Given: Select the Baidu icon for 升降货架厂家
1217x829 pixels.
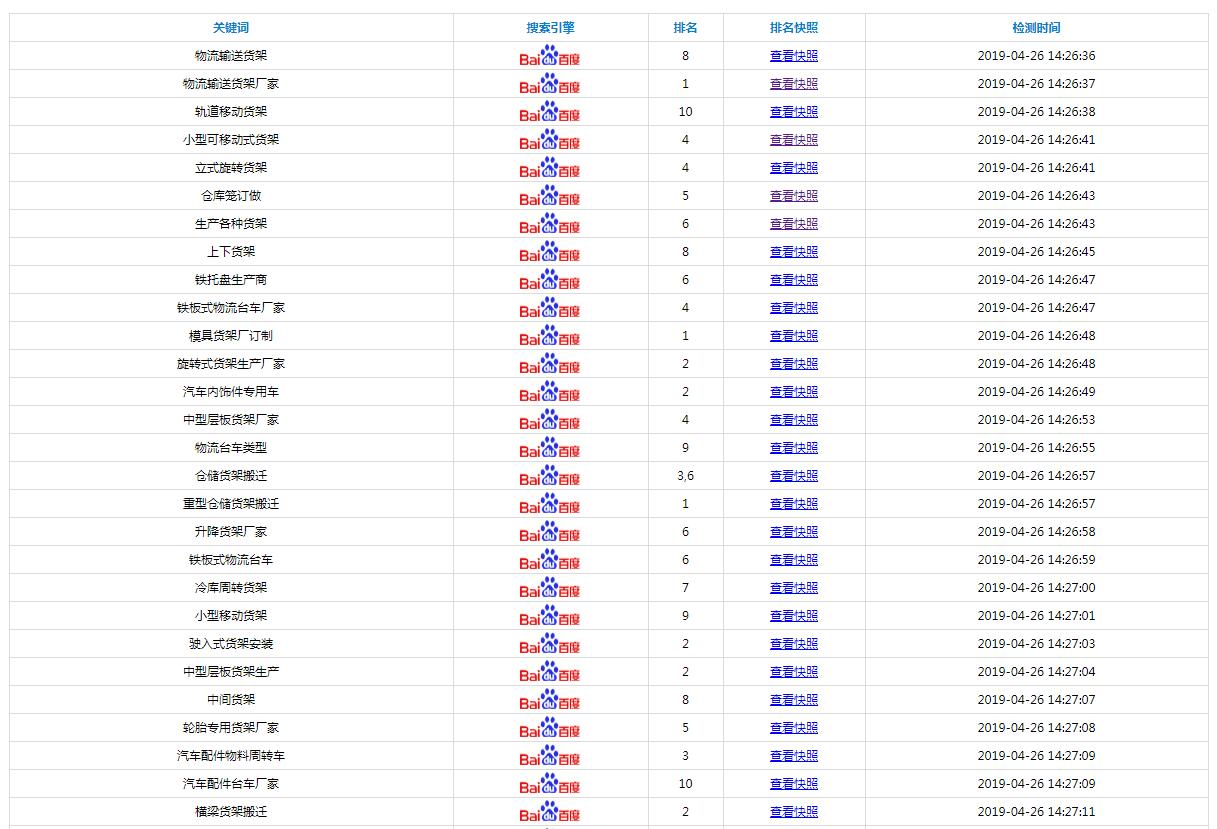Looking at the screenshot, I should tap(550, 532).
